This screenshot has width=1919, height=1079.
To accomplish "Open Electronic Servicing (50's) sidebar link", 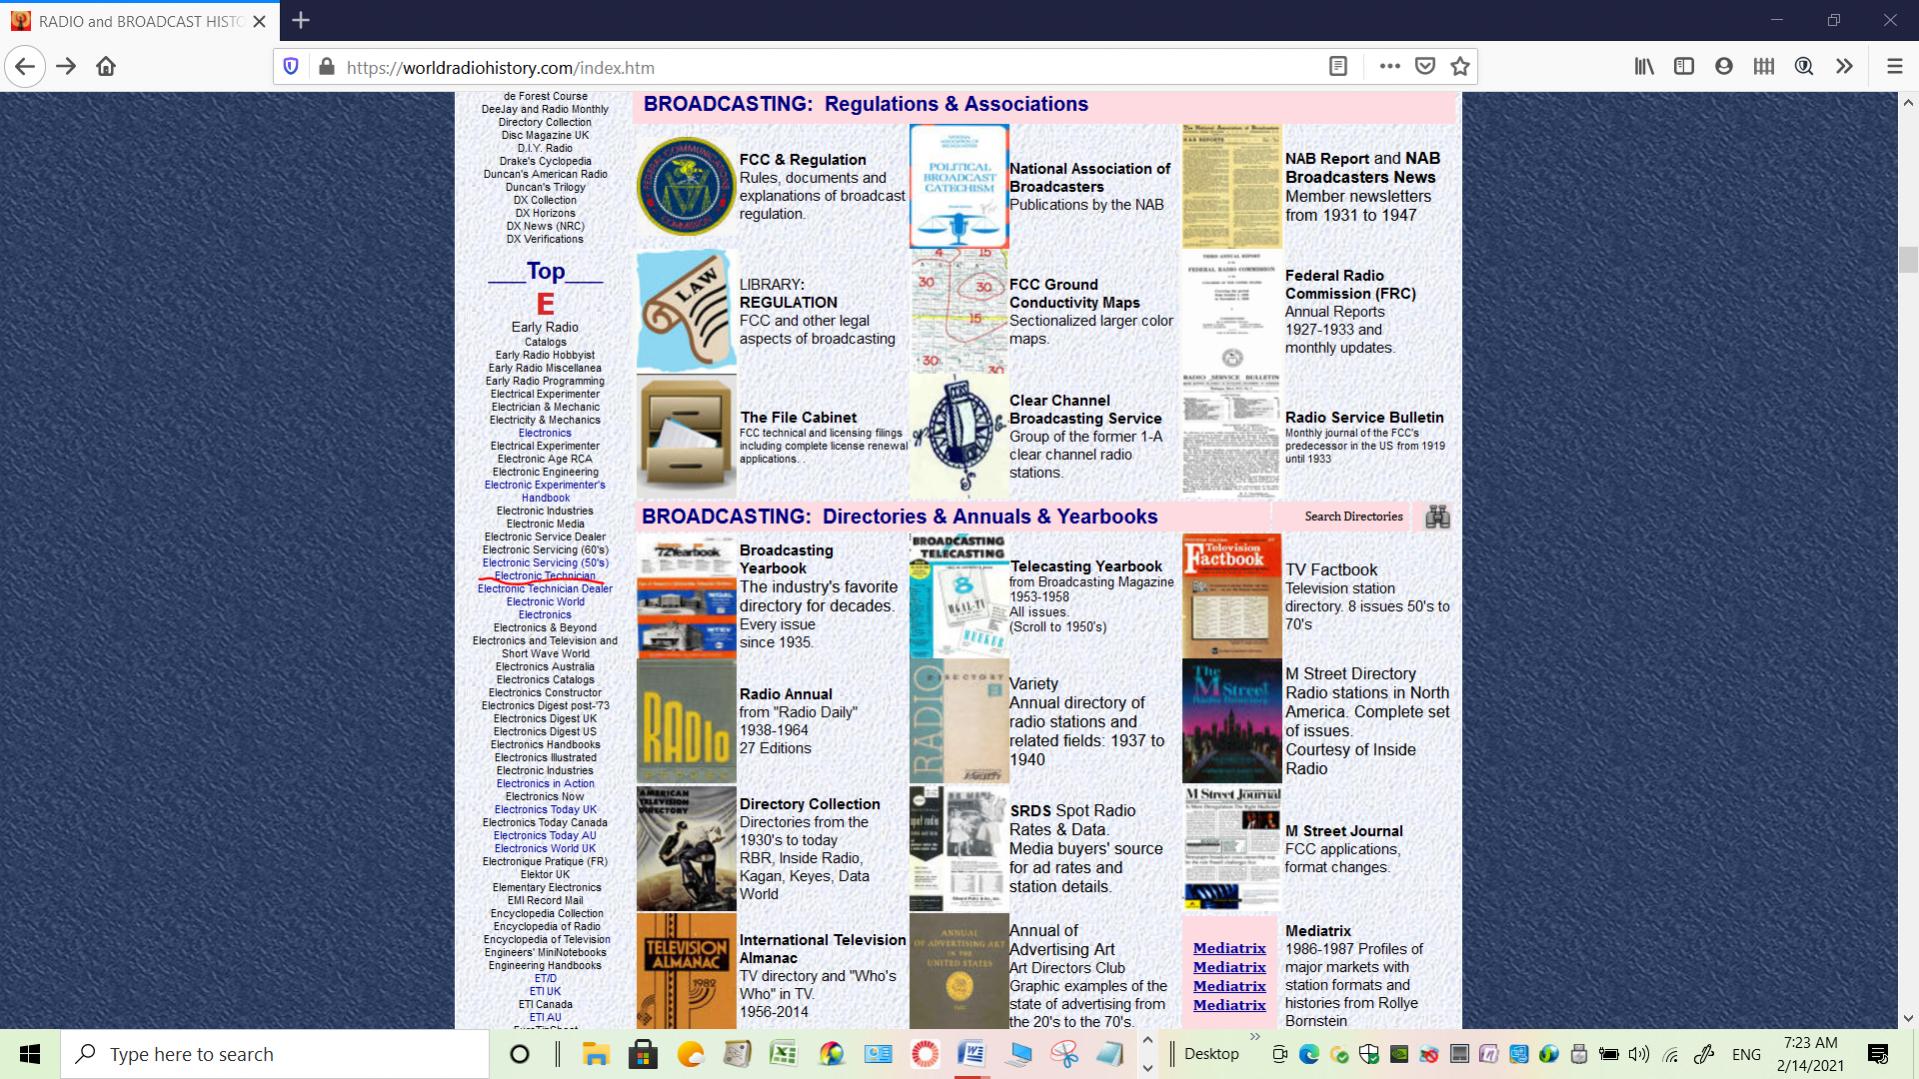I will [x=545, y=563].
